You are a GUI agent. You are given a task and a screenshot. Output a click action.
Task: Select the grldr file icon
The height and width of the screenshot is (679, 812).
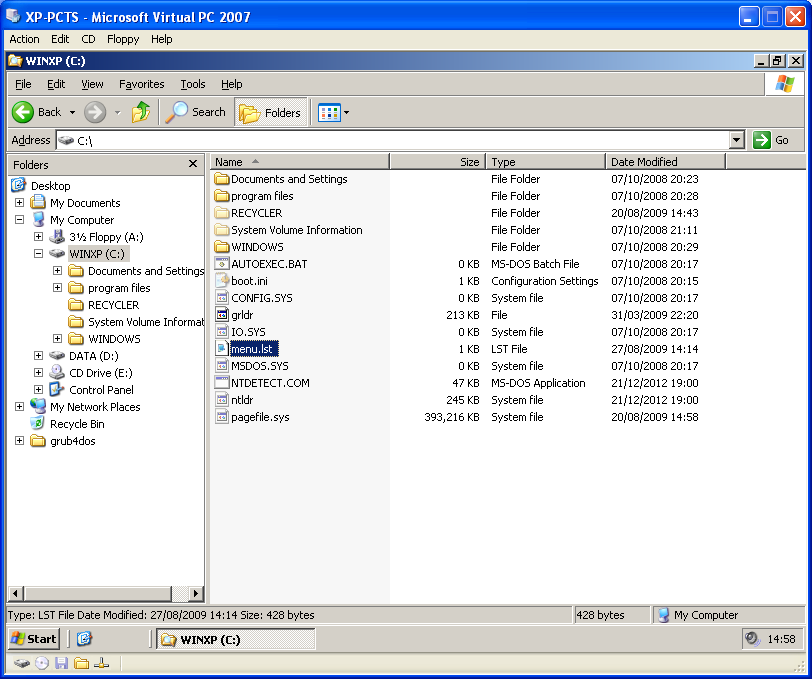222,315
